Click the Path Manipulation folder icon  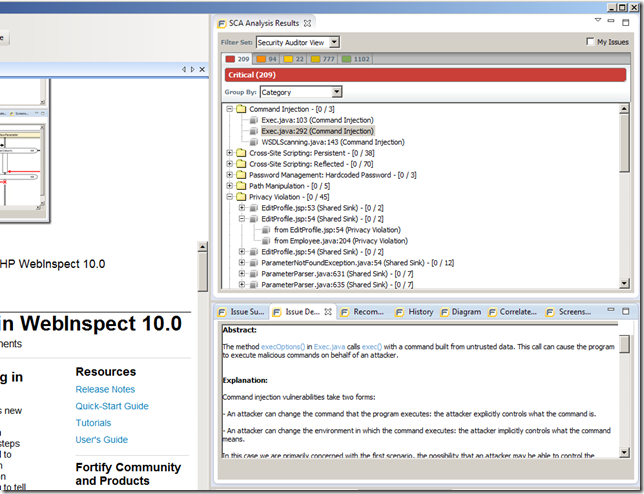click(241, 186)
